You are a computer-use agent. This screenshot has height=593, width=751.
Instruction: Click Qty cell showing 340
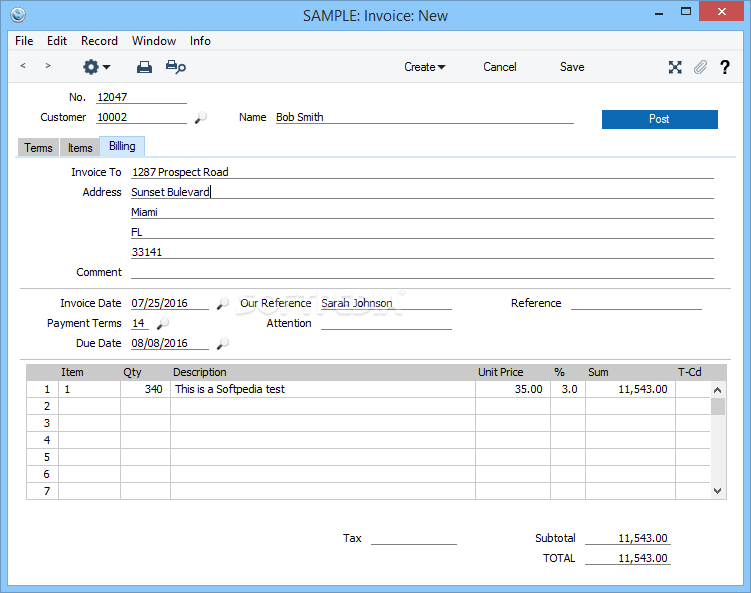coord(146,389)
